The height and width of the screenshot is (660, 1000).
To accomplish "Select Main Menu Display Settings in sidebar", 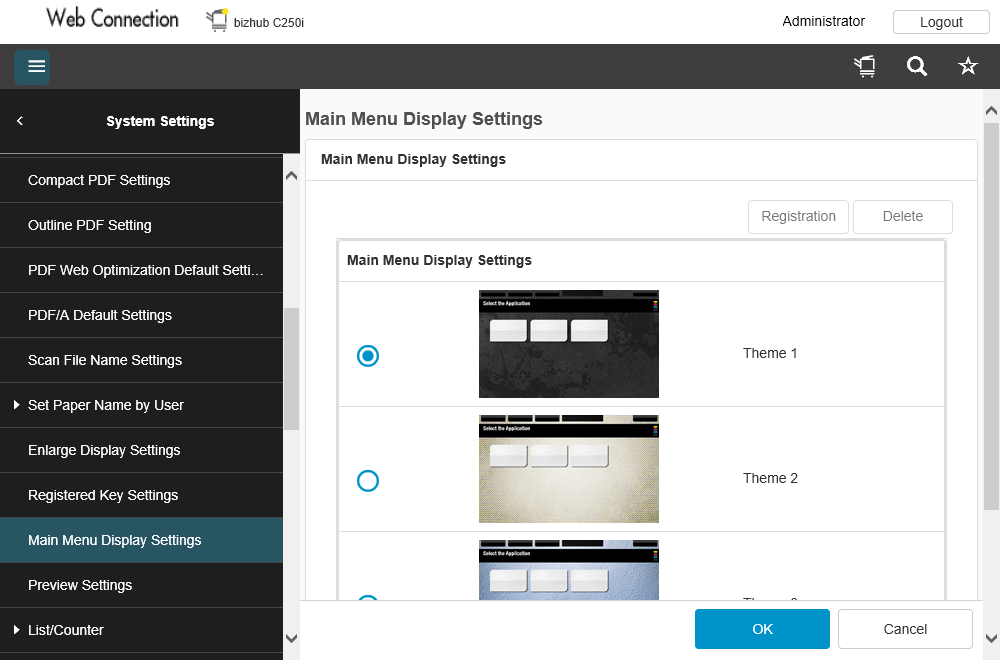I will click(141, 540).
